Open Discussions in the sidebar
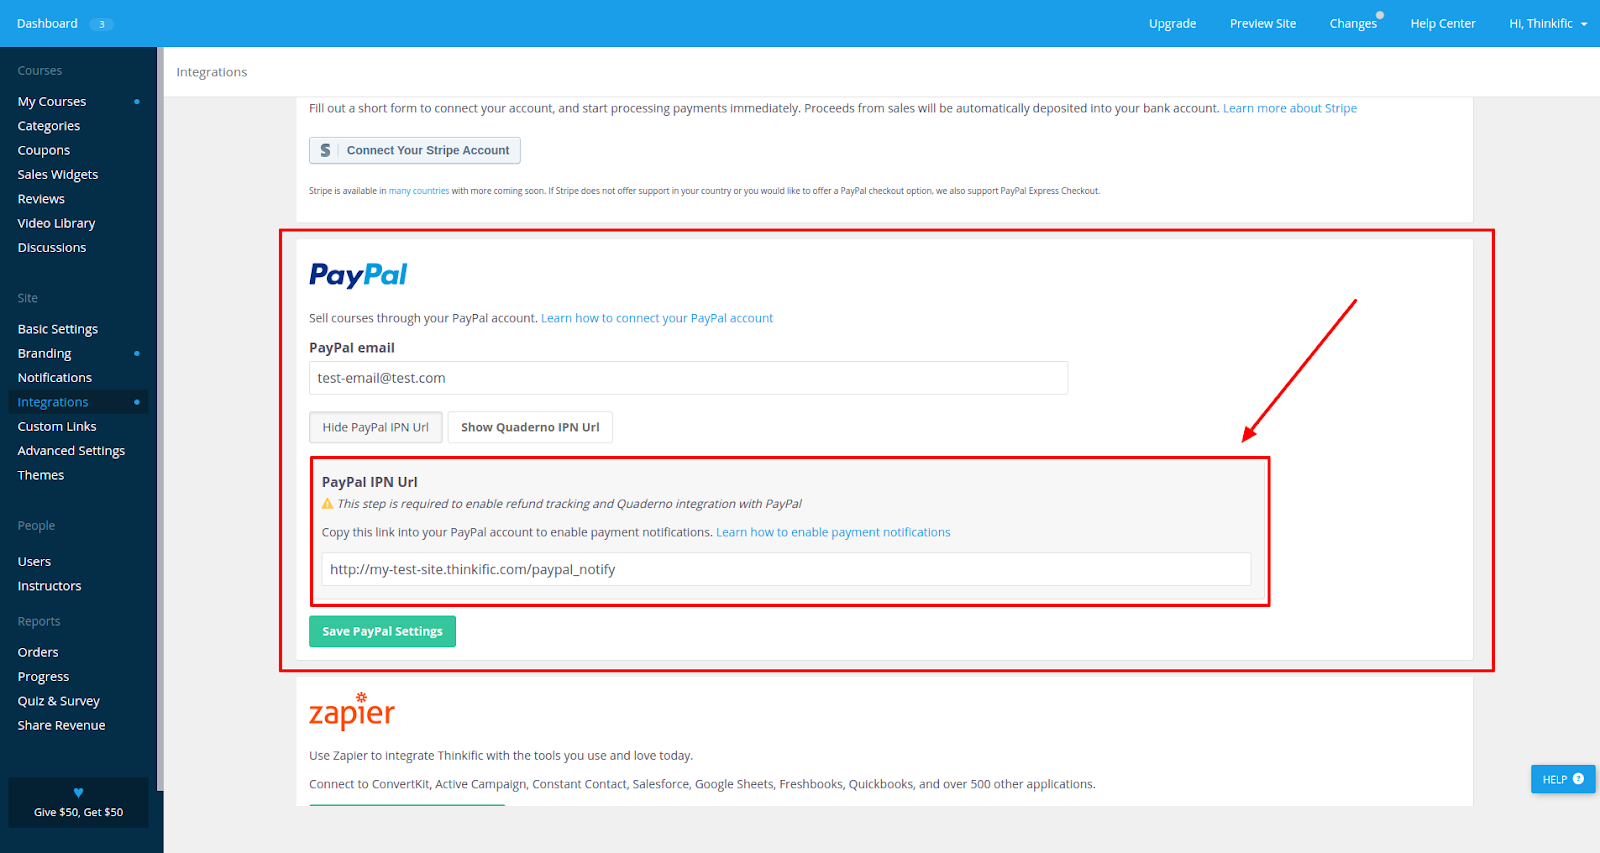The width and height of the screenshot is (1600, 853). click(52, 247)
